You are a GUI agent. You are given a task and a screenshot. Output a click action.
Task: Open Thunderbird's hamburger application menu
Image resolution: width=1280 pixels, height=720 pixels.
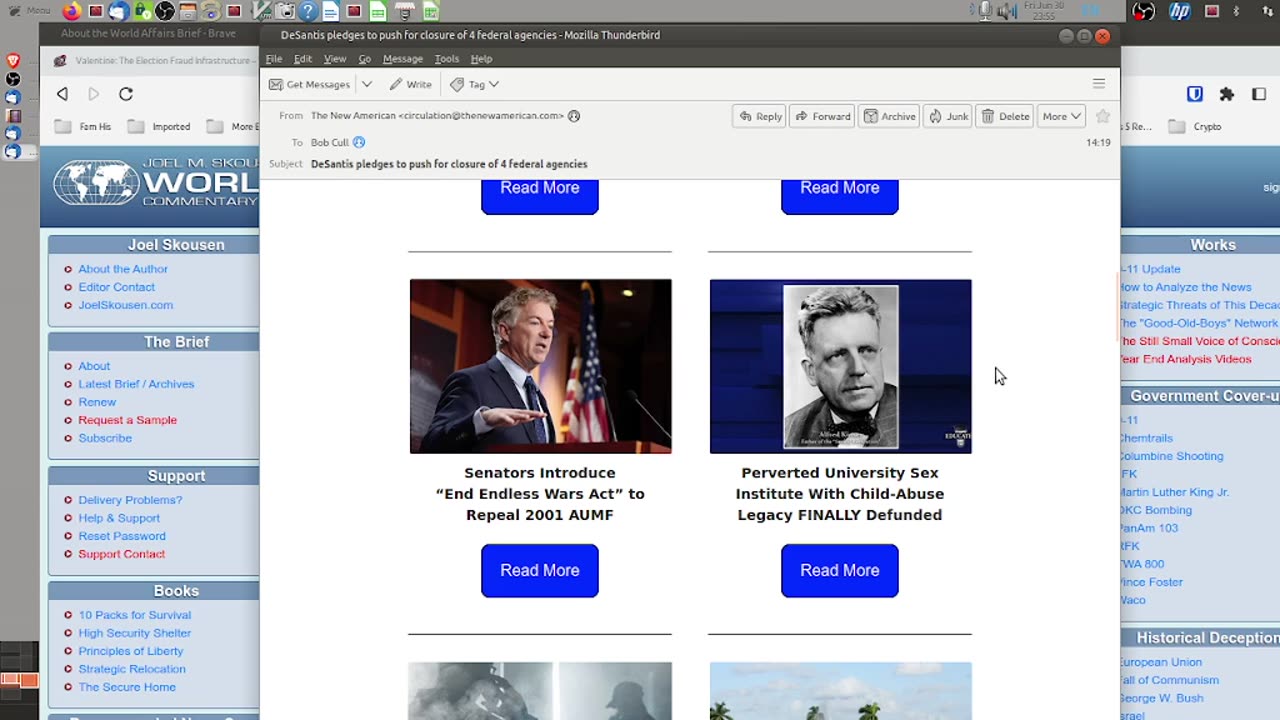point(1099,84)
